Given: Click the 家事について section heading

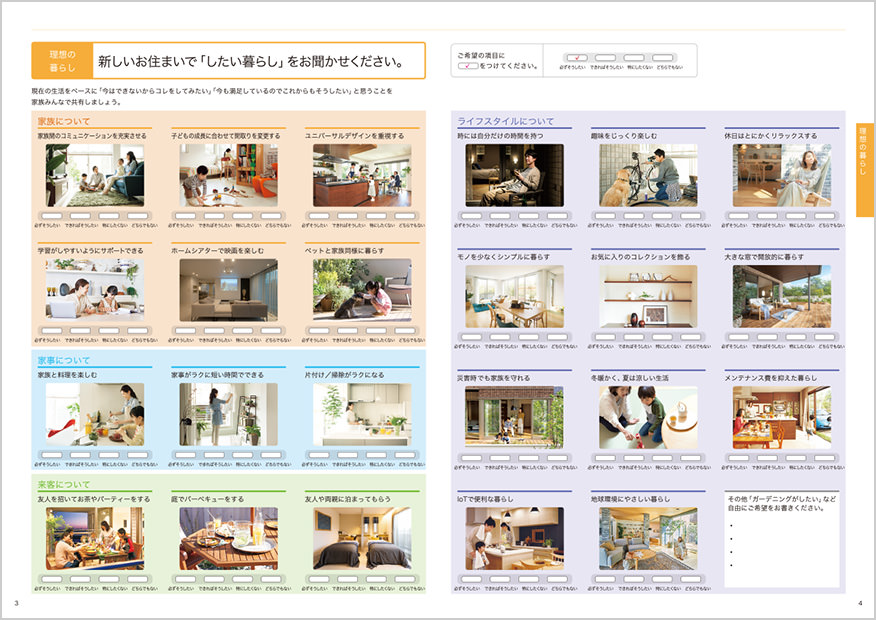Looking at the screenshot, I should 64,361.
